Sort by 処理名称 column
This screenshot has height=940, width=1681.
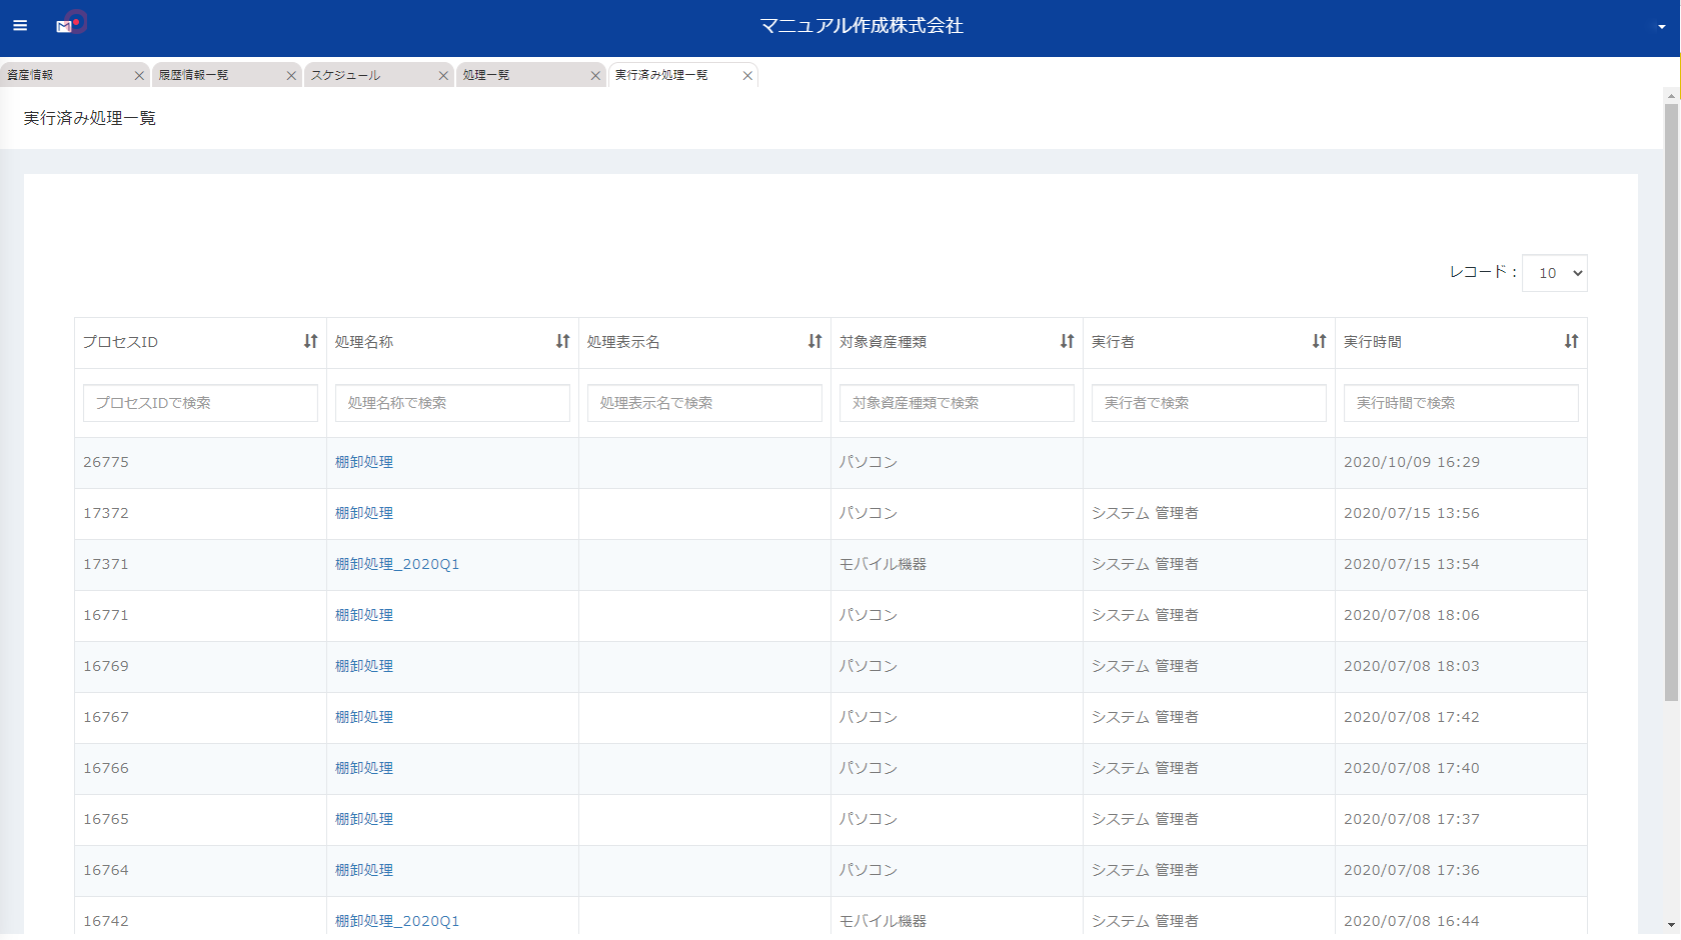pyautogui.click(x=563, y=342)
